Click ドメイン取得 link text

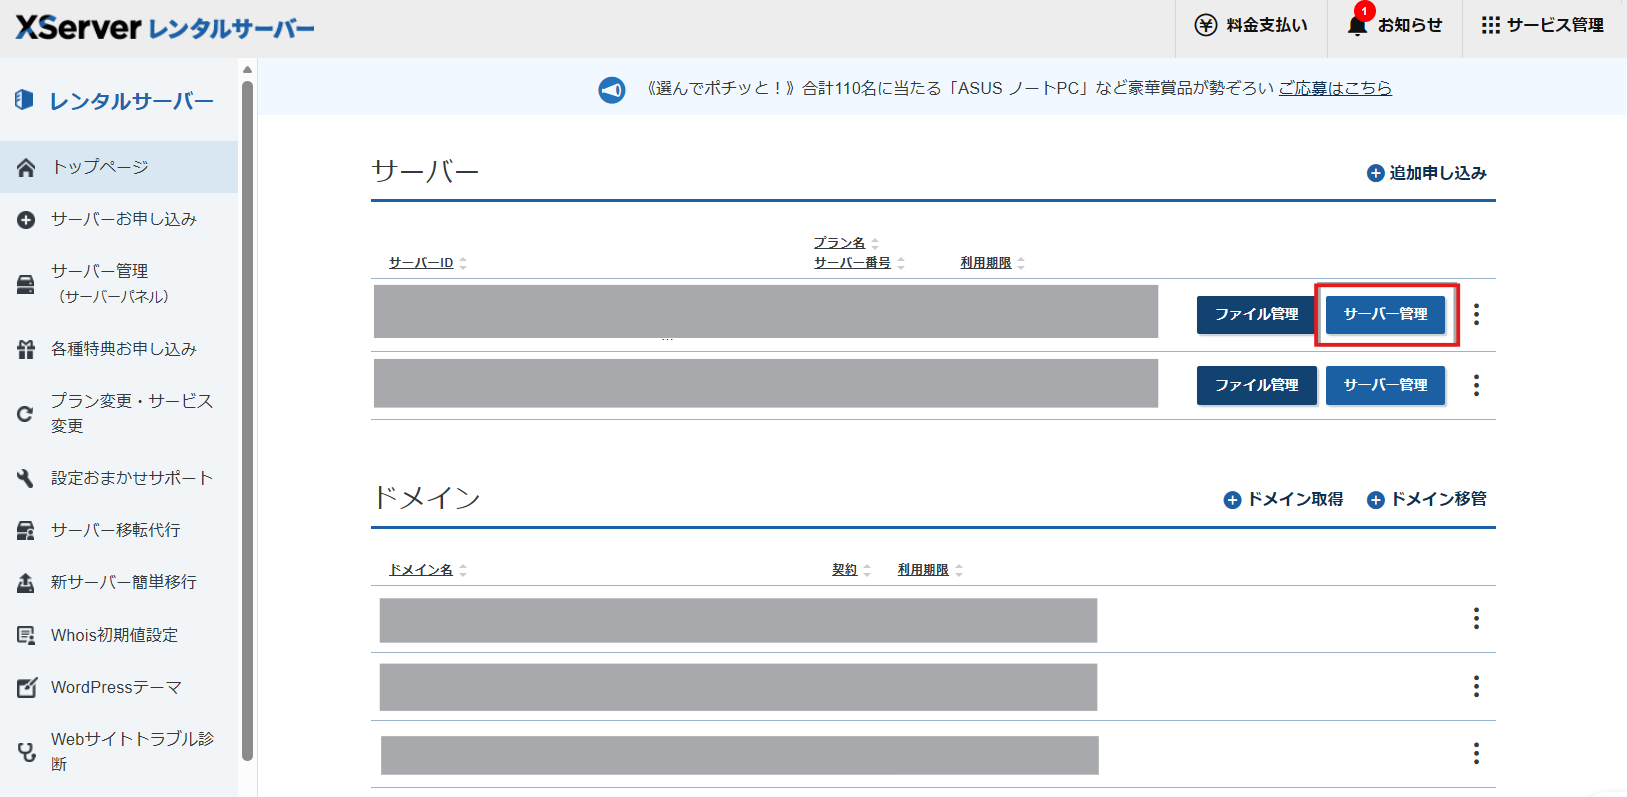(1295, 499)
